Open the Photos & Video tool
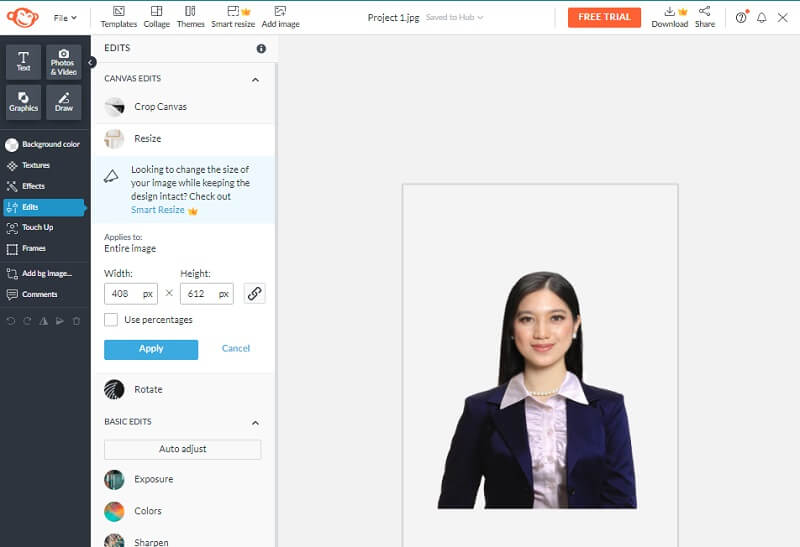The height and width of the screenshot is (547, 800). pos(64,62)
